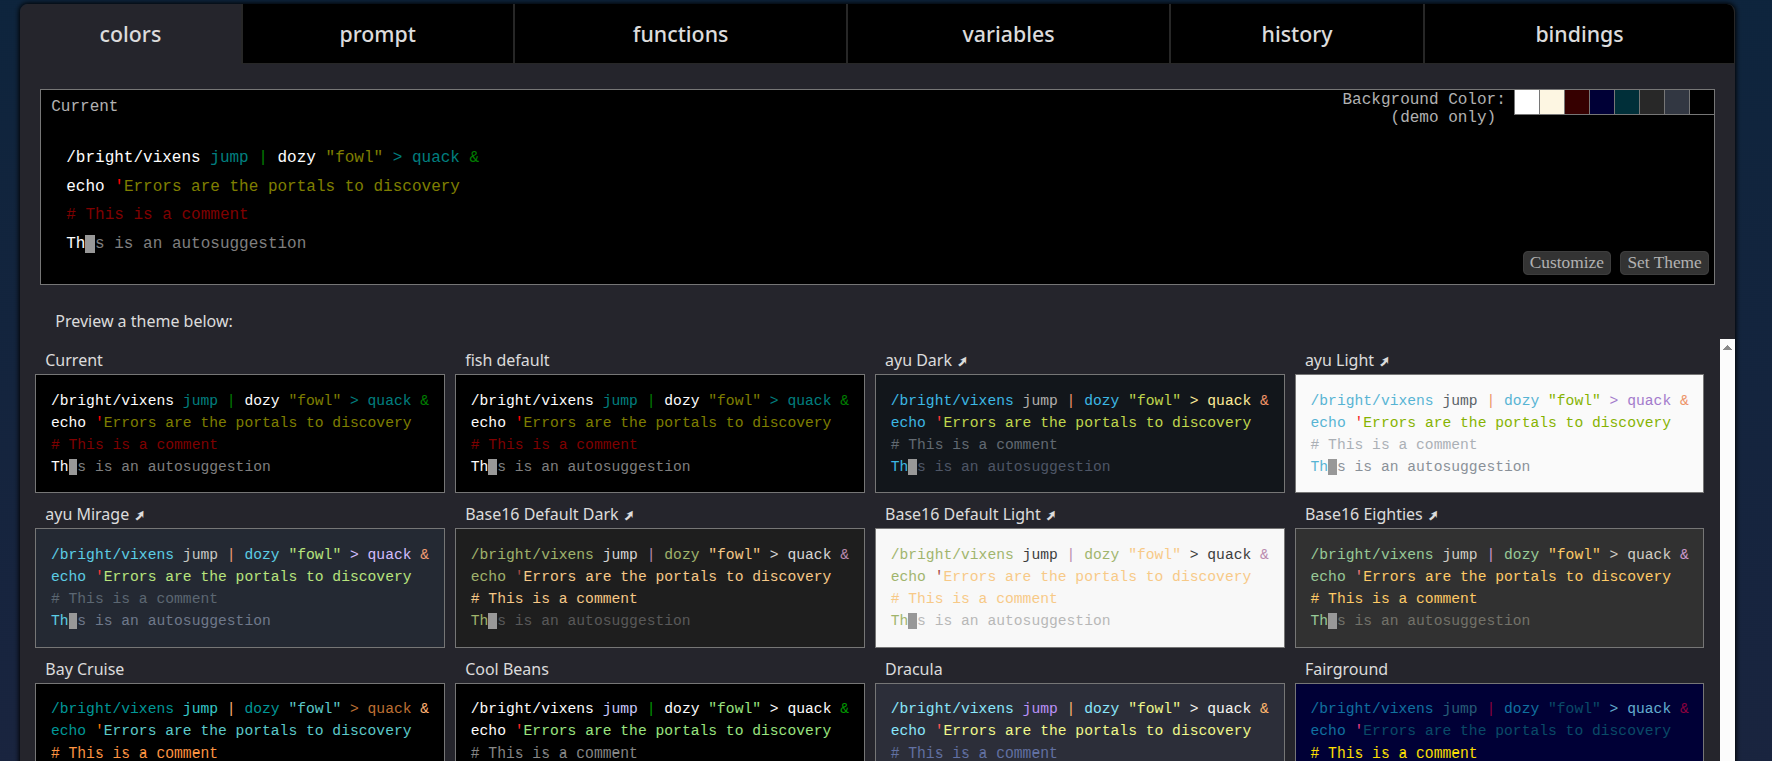
Task: Switch to the prompt tab
Action: pos(377,35)
